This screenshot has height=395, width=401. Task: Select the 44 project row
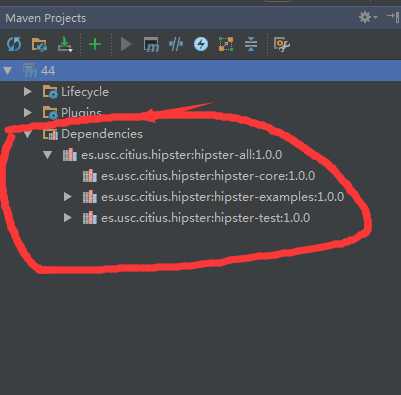click(200, 71)
